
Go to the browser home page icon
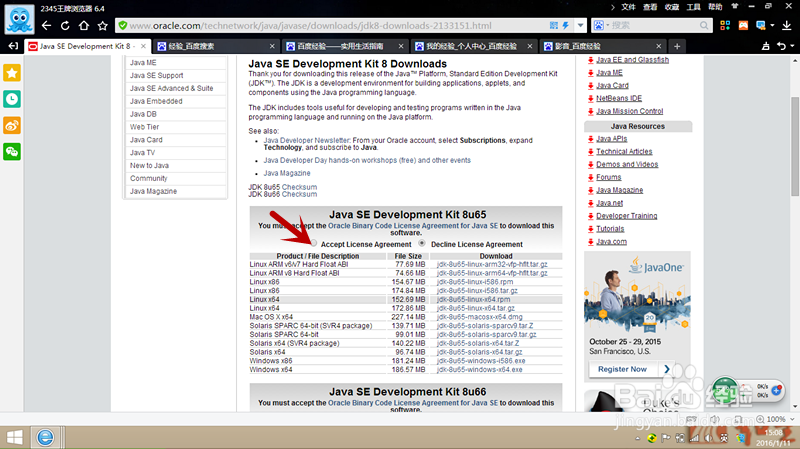pyautogui.click(x=84, y=26)
